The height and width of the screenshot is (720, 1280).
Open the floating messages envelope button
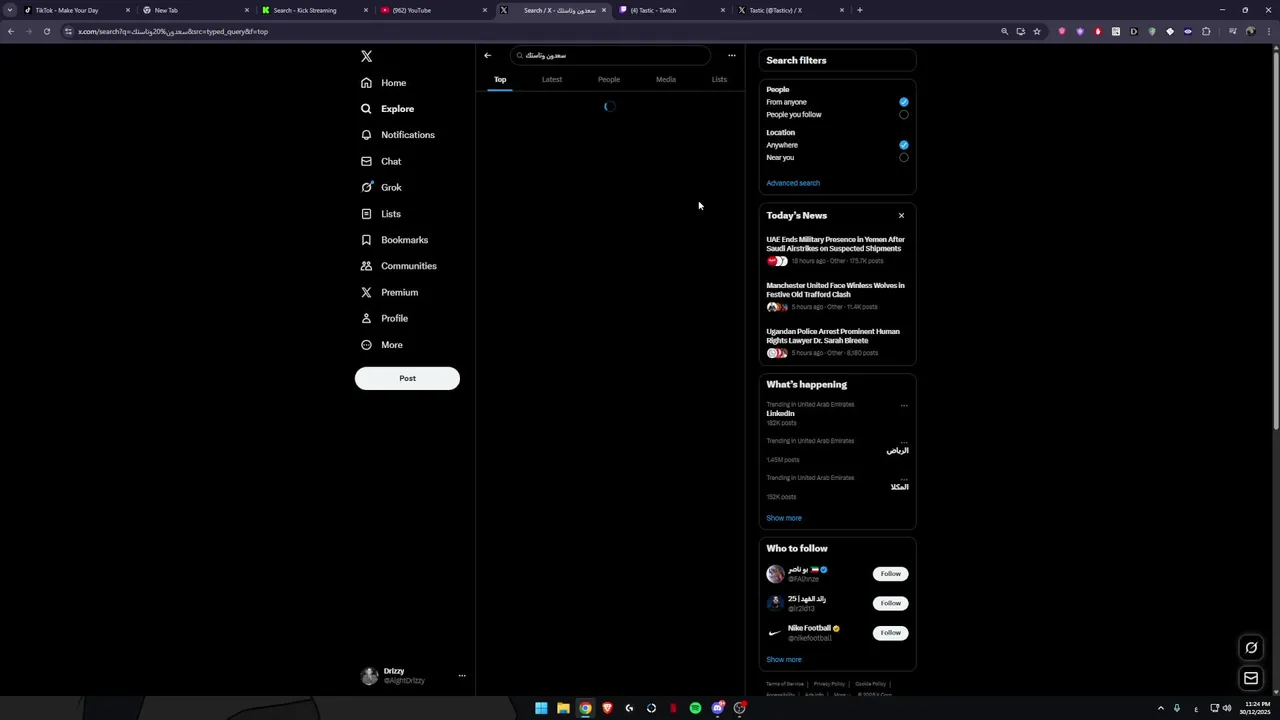pos(1251,678)
